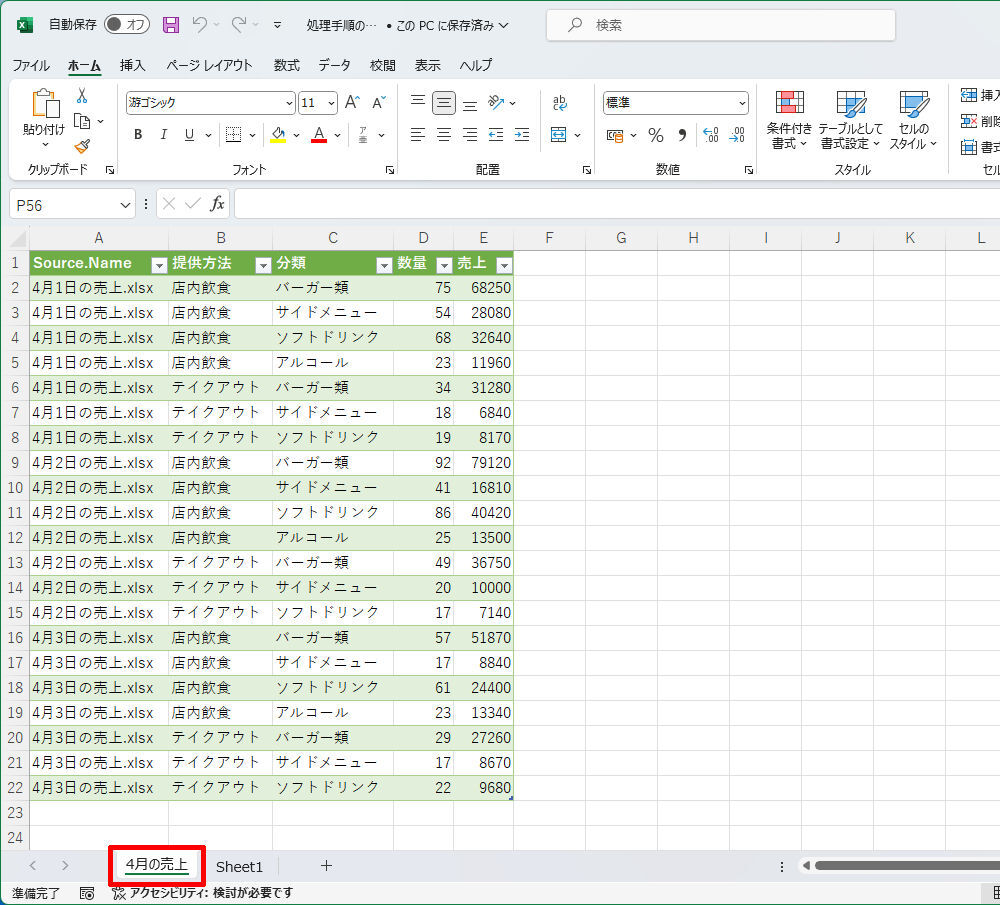The width and height of the screenshot is (1000, 905).
Task: Click the Insert Function fx icon
Action: point(217,204)
